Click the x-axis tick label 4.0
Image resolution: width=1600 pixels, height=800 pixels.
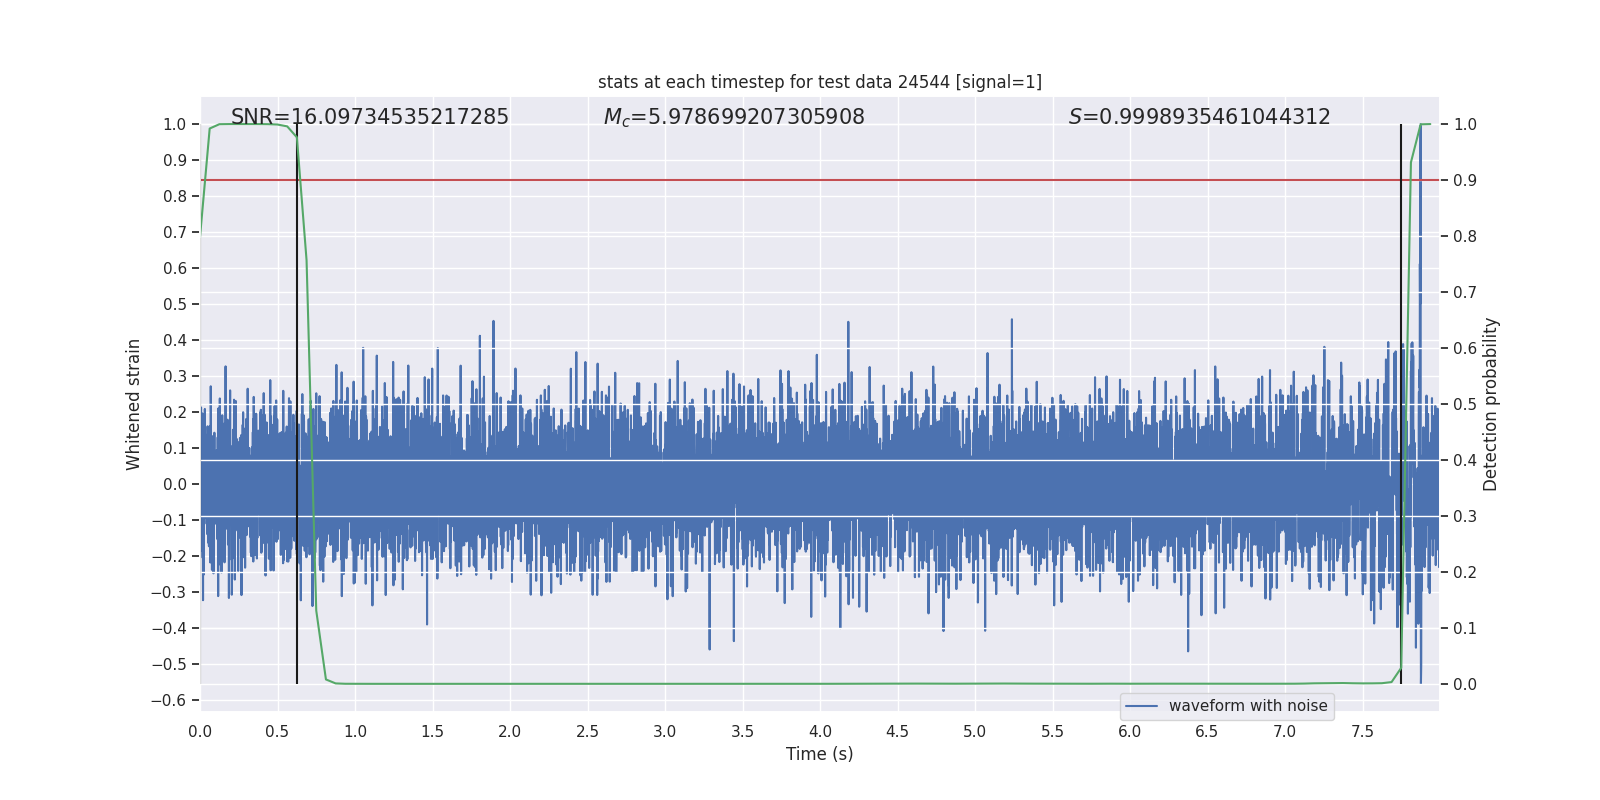(820, 731)
